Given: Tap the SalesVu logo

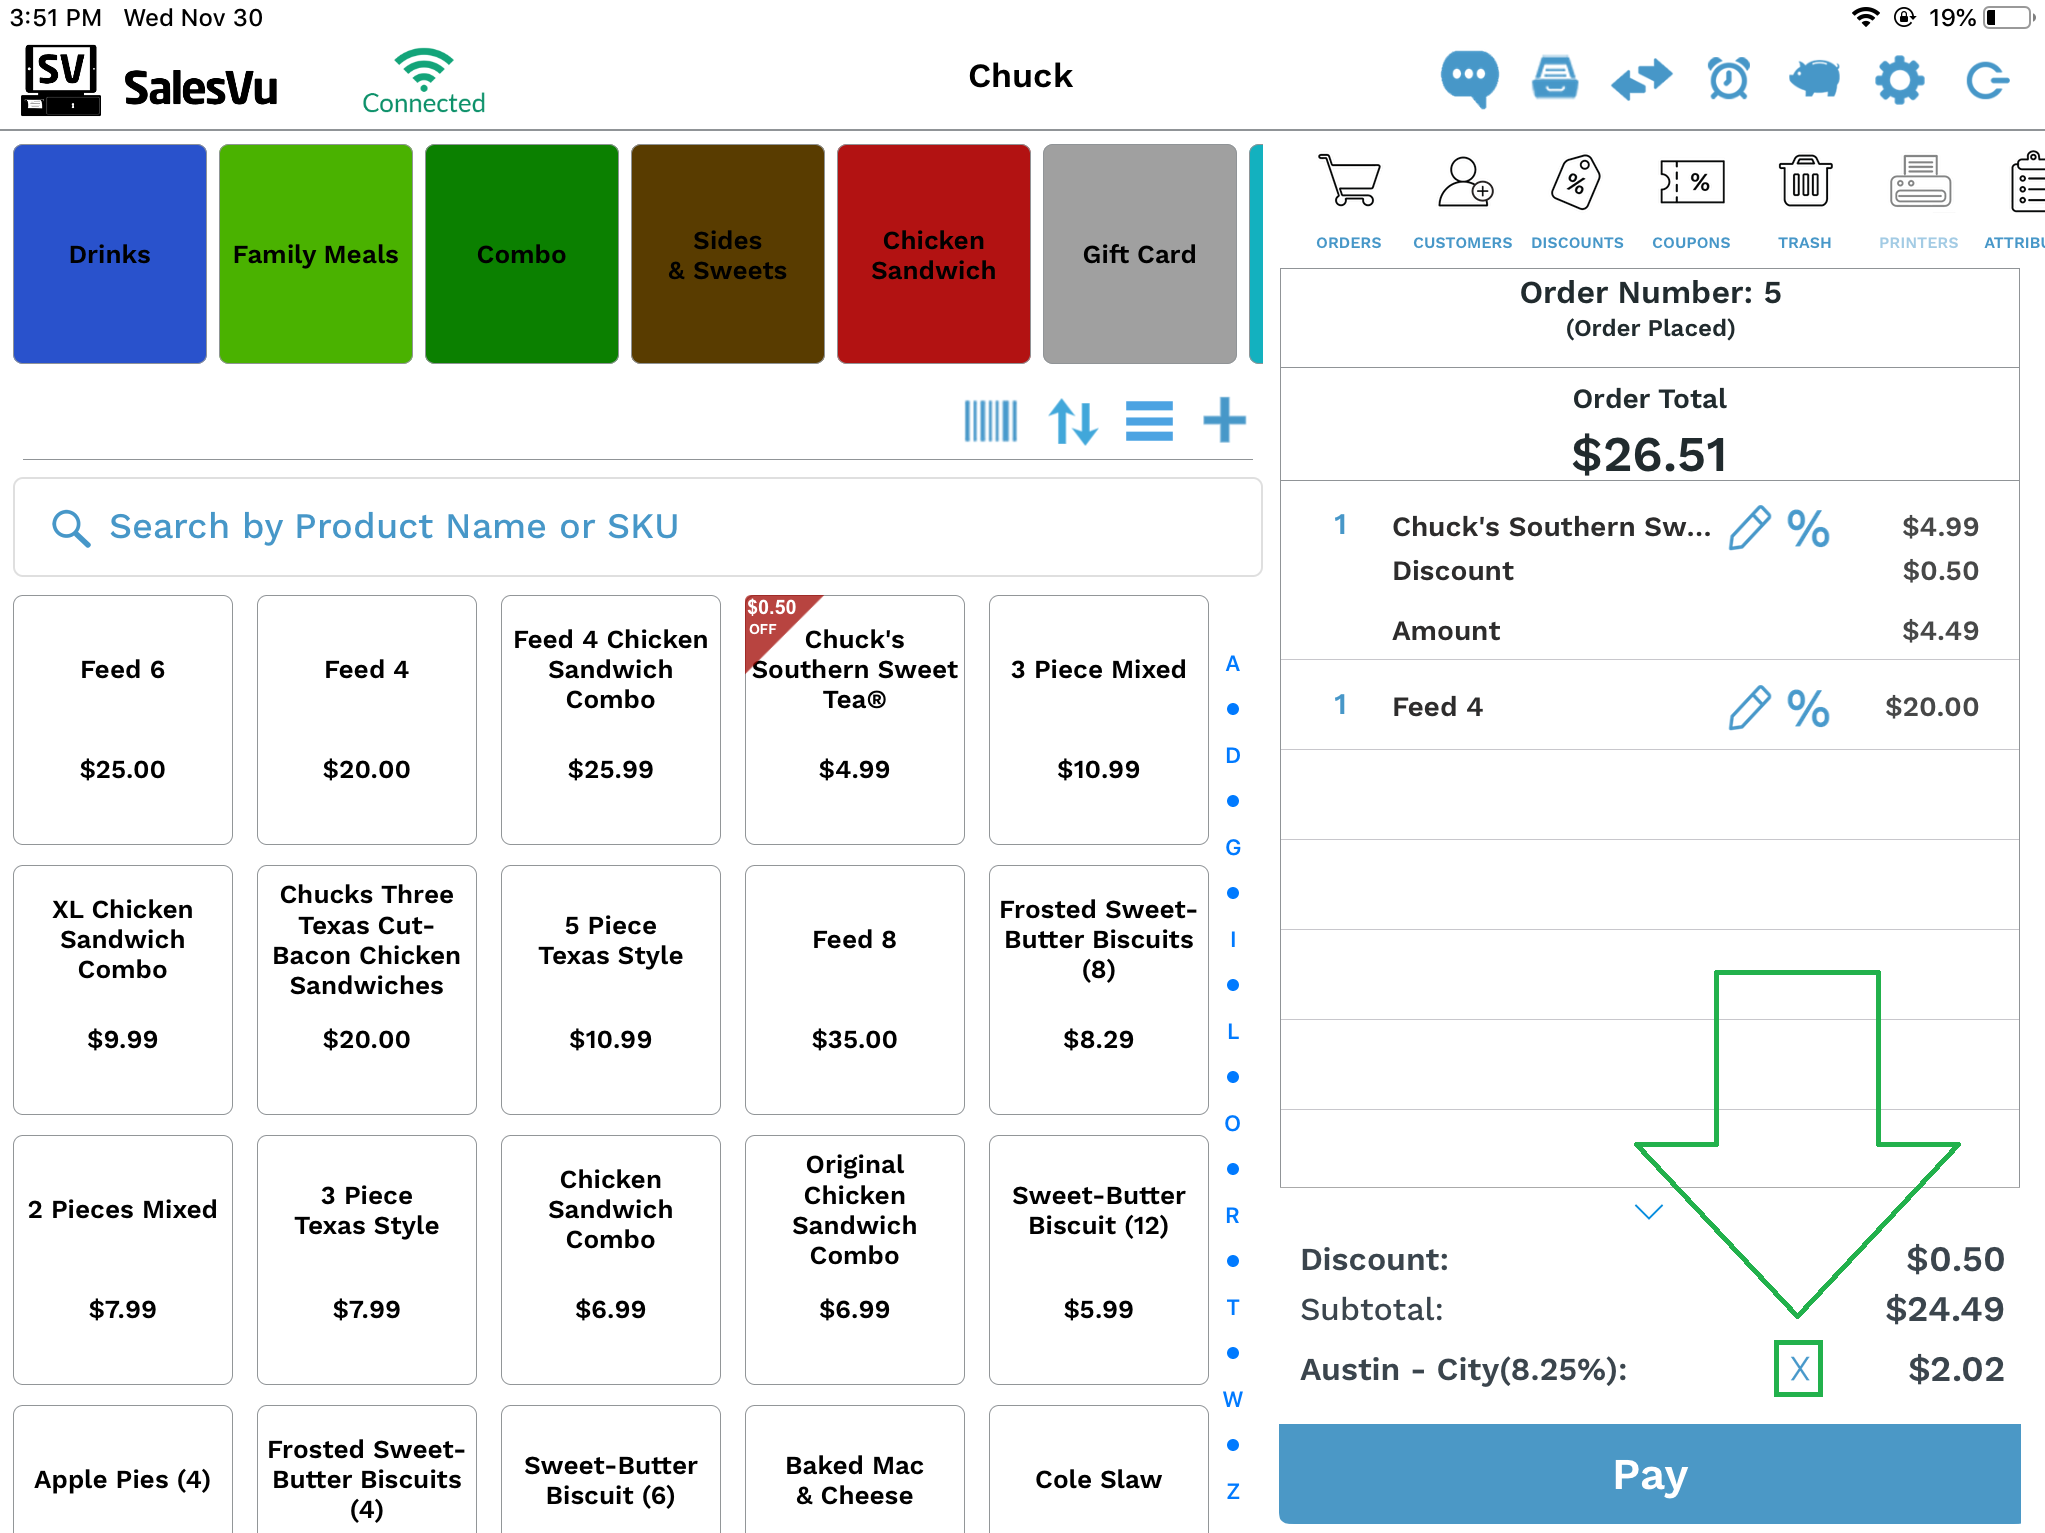Looking at the screenshot, I should (150, 80).
